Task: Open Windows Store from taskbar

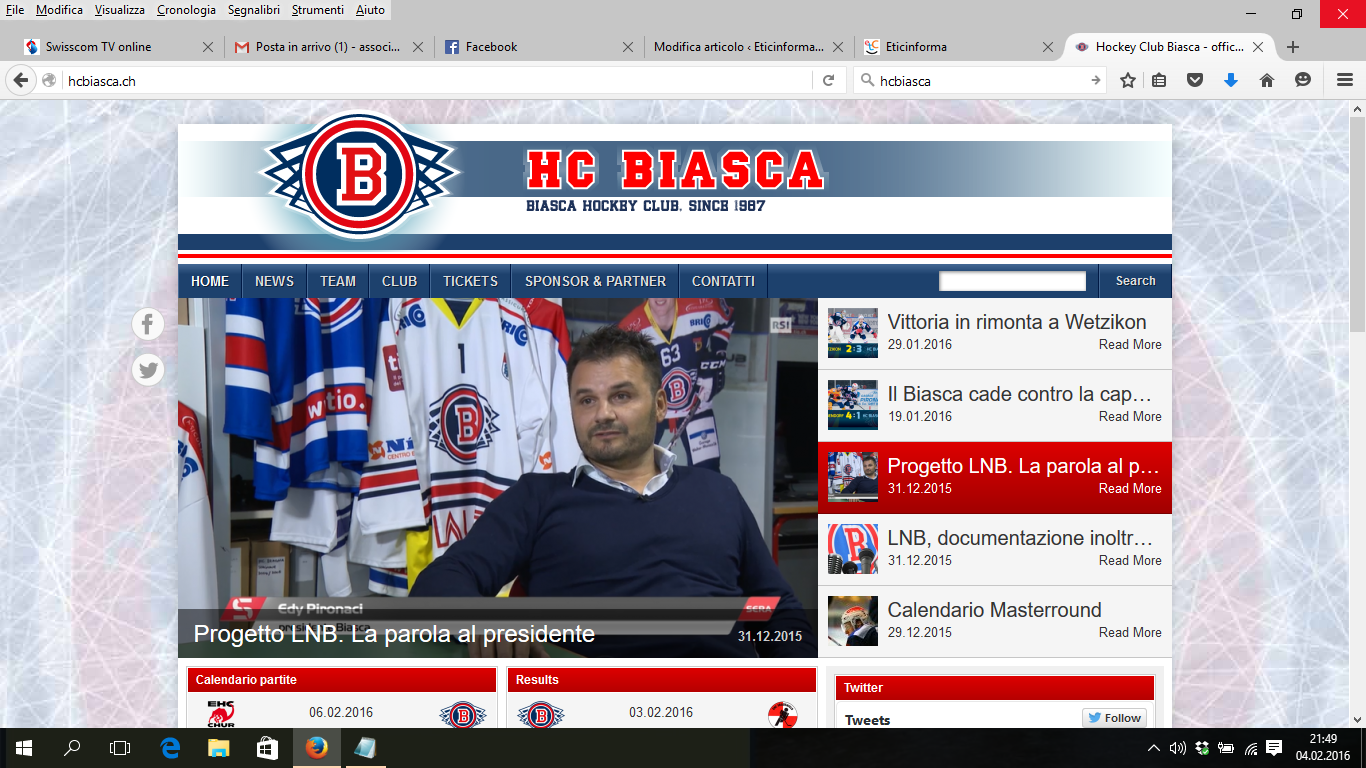Action: [267, 748]
